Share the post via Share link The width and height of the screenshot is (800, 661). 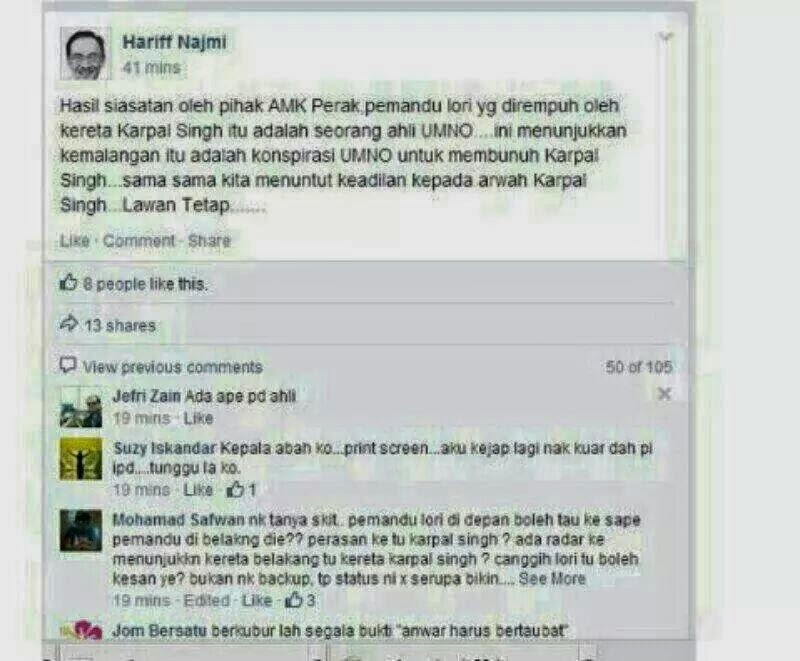[x=209, y=241]
